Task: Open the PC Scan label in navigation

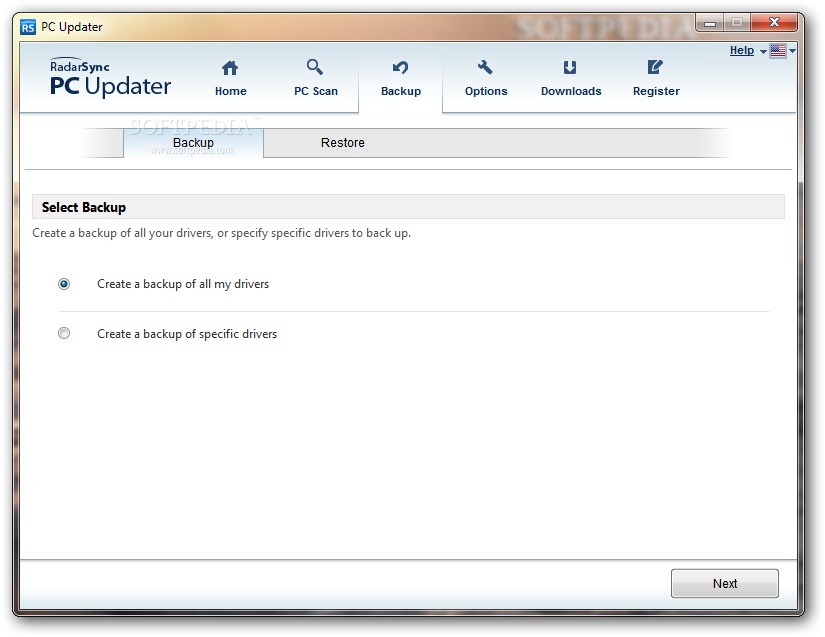Action: click(316, 91)
